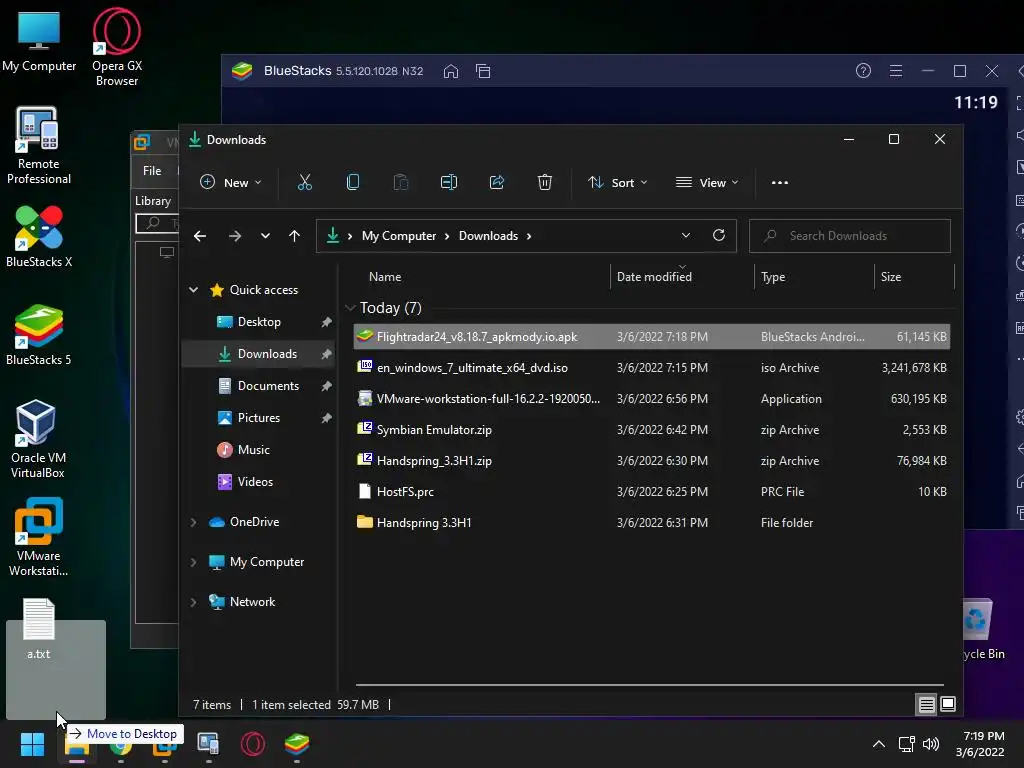1024x768 pixels.
Task: Select Desktop in Quick access
Action: click(259, 322)
